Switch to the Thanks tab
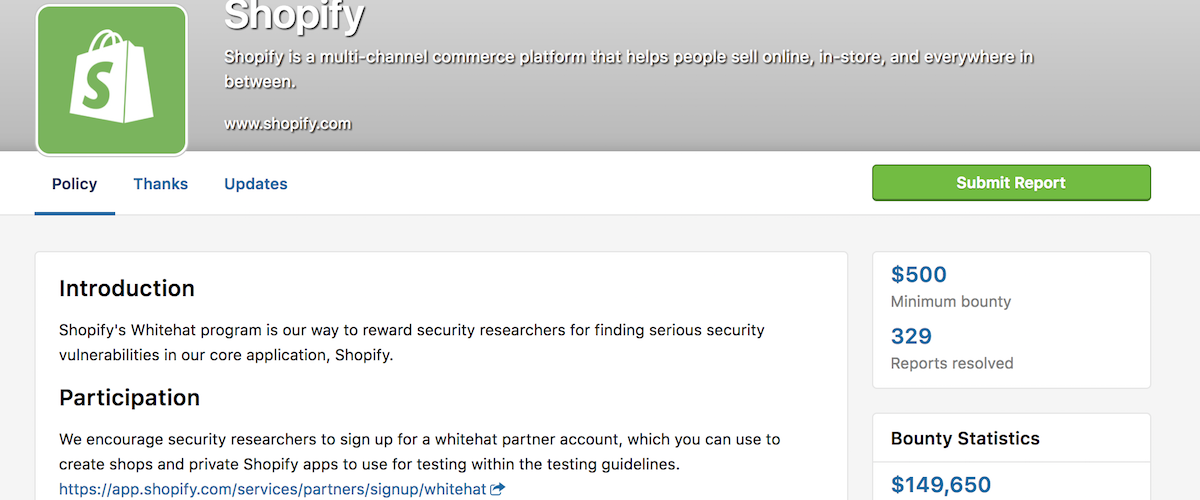This screenshot has width=1200, height=500. (161, 184)
